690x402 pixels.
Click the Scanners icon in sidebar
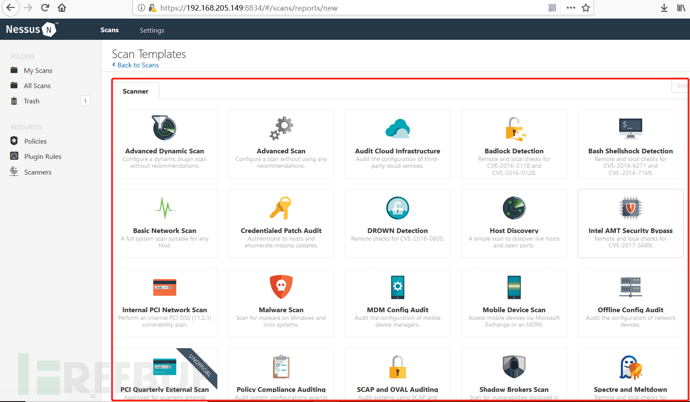[14, 172]
